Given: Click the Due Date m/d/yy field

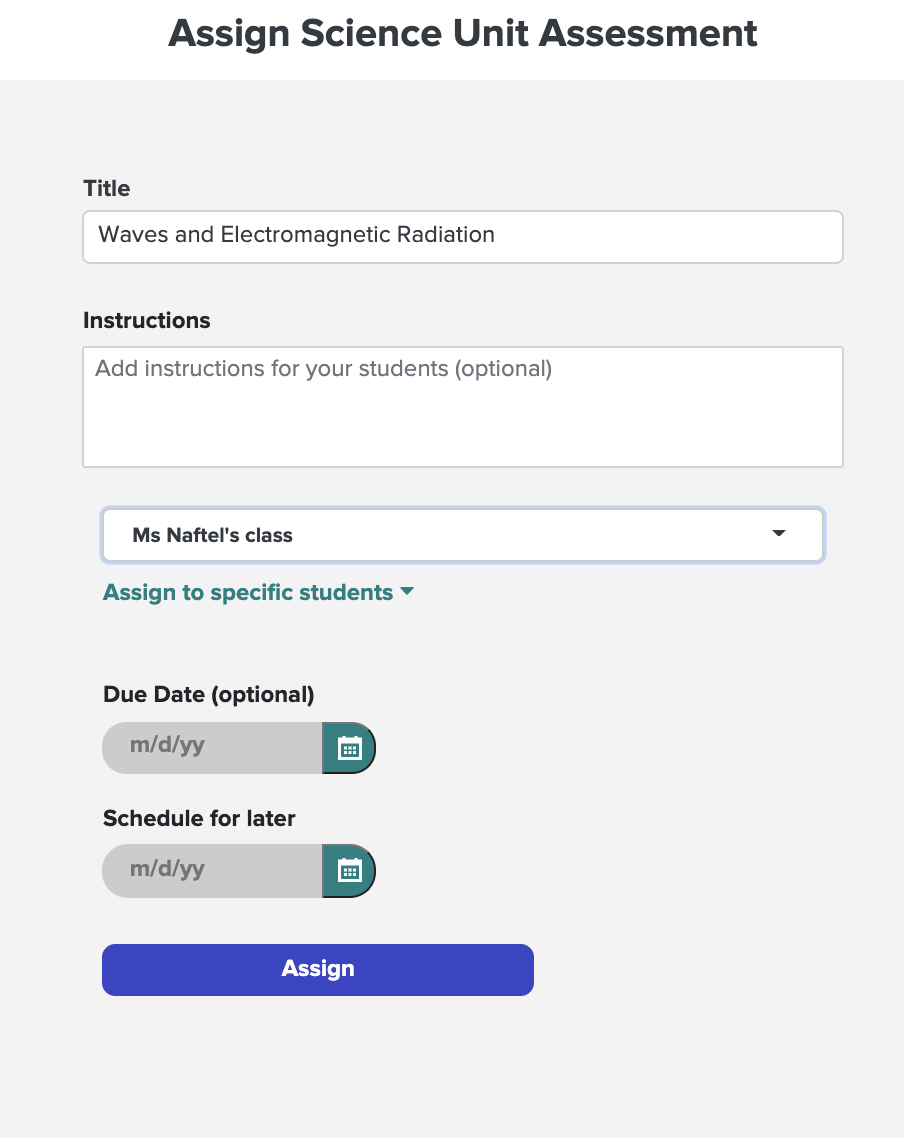Looking at the screenshot, I should 212,748.
